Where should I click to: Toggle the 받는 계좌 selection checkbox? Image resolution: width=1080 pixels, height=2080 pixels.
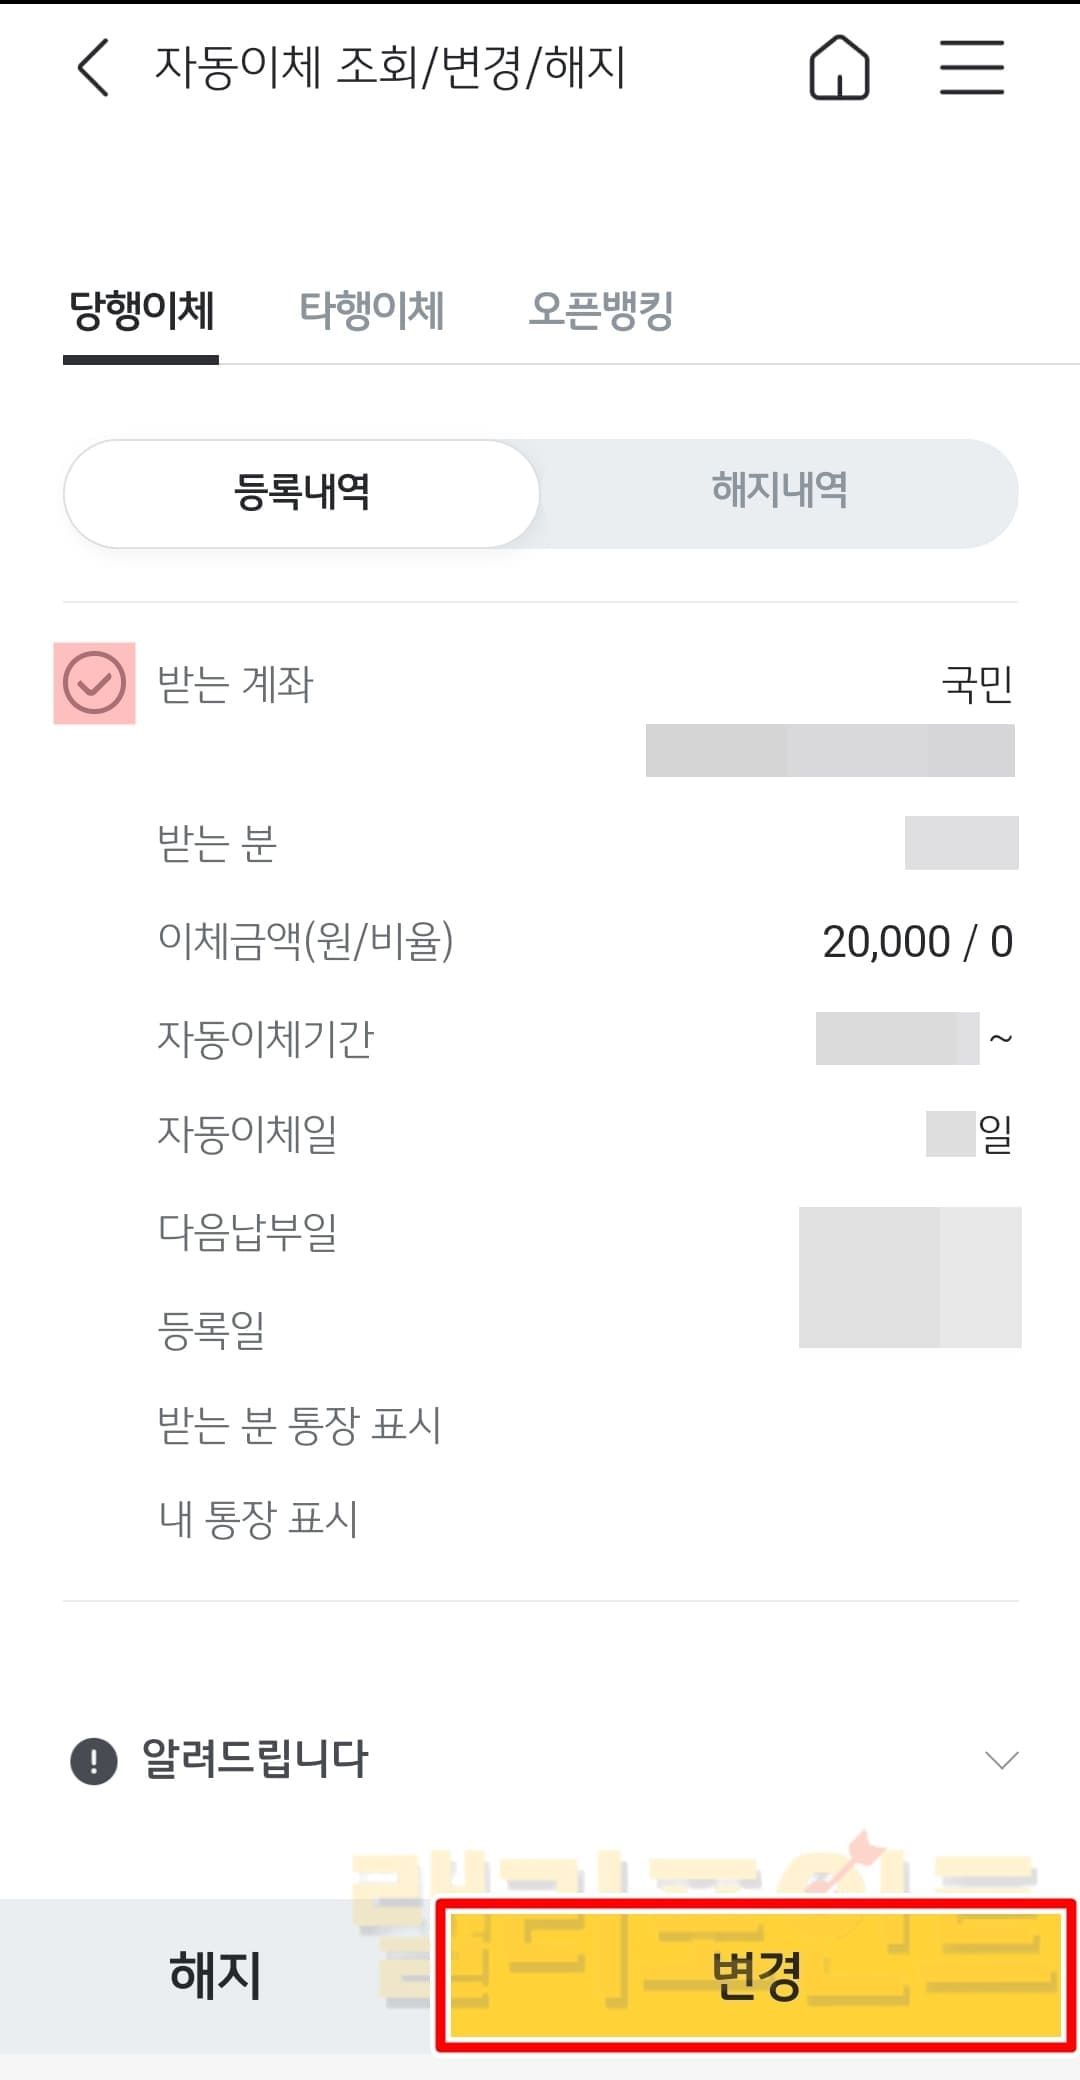pos(94,683)
